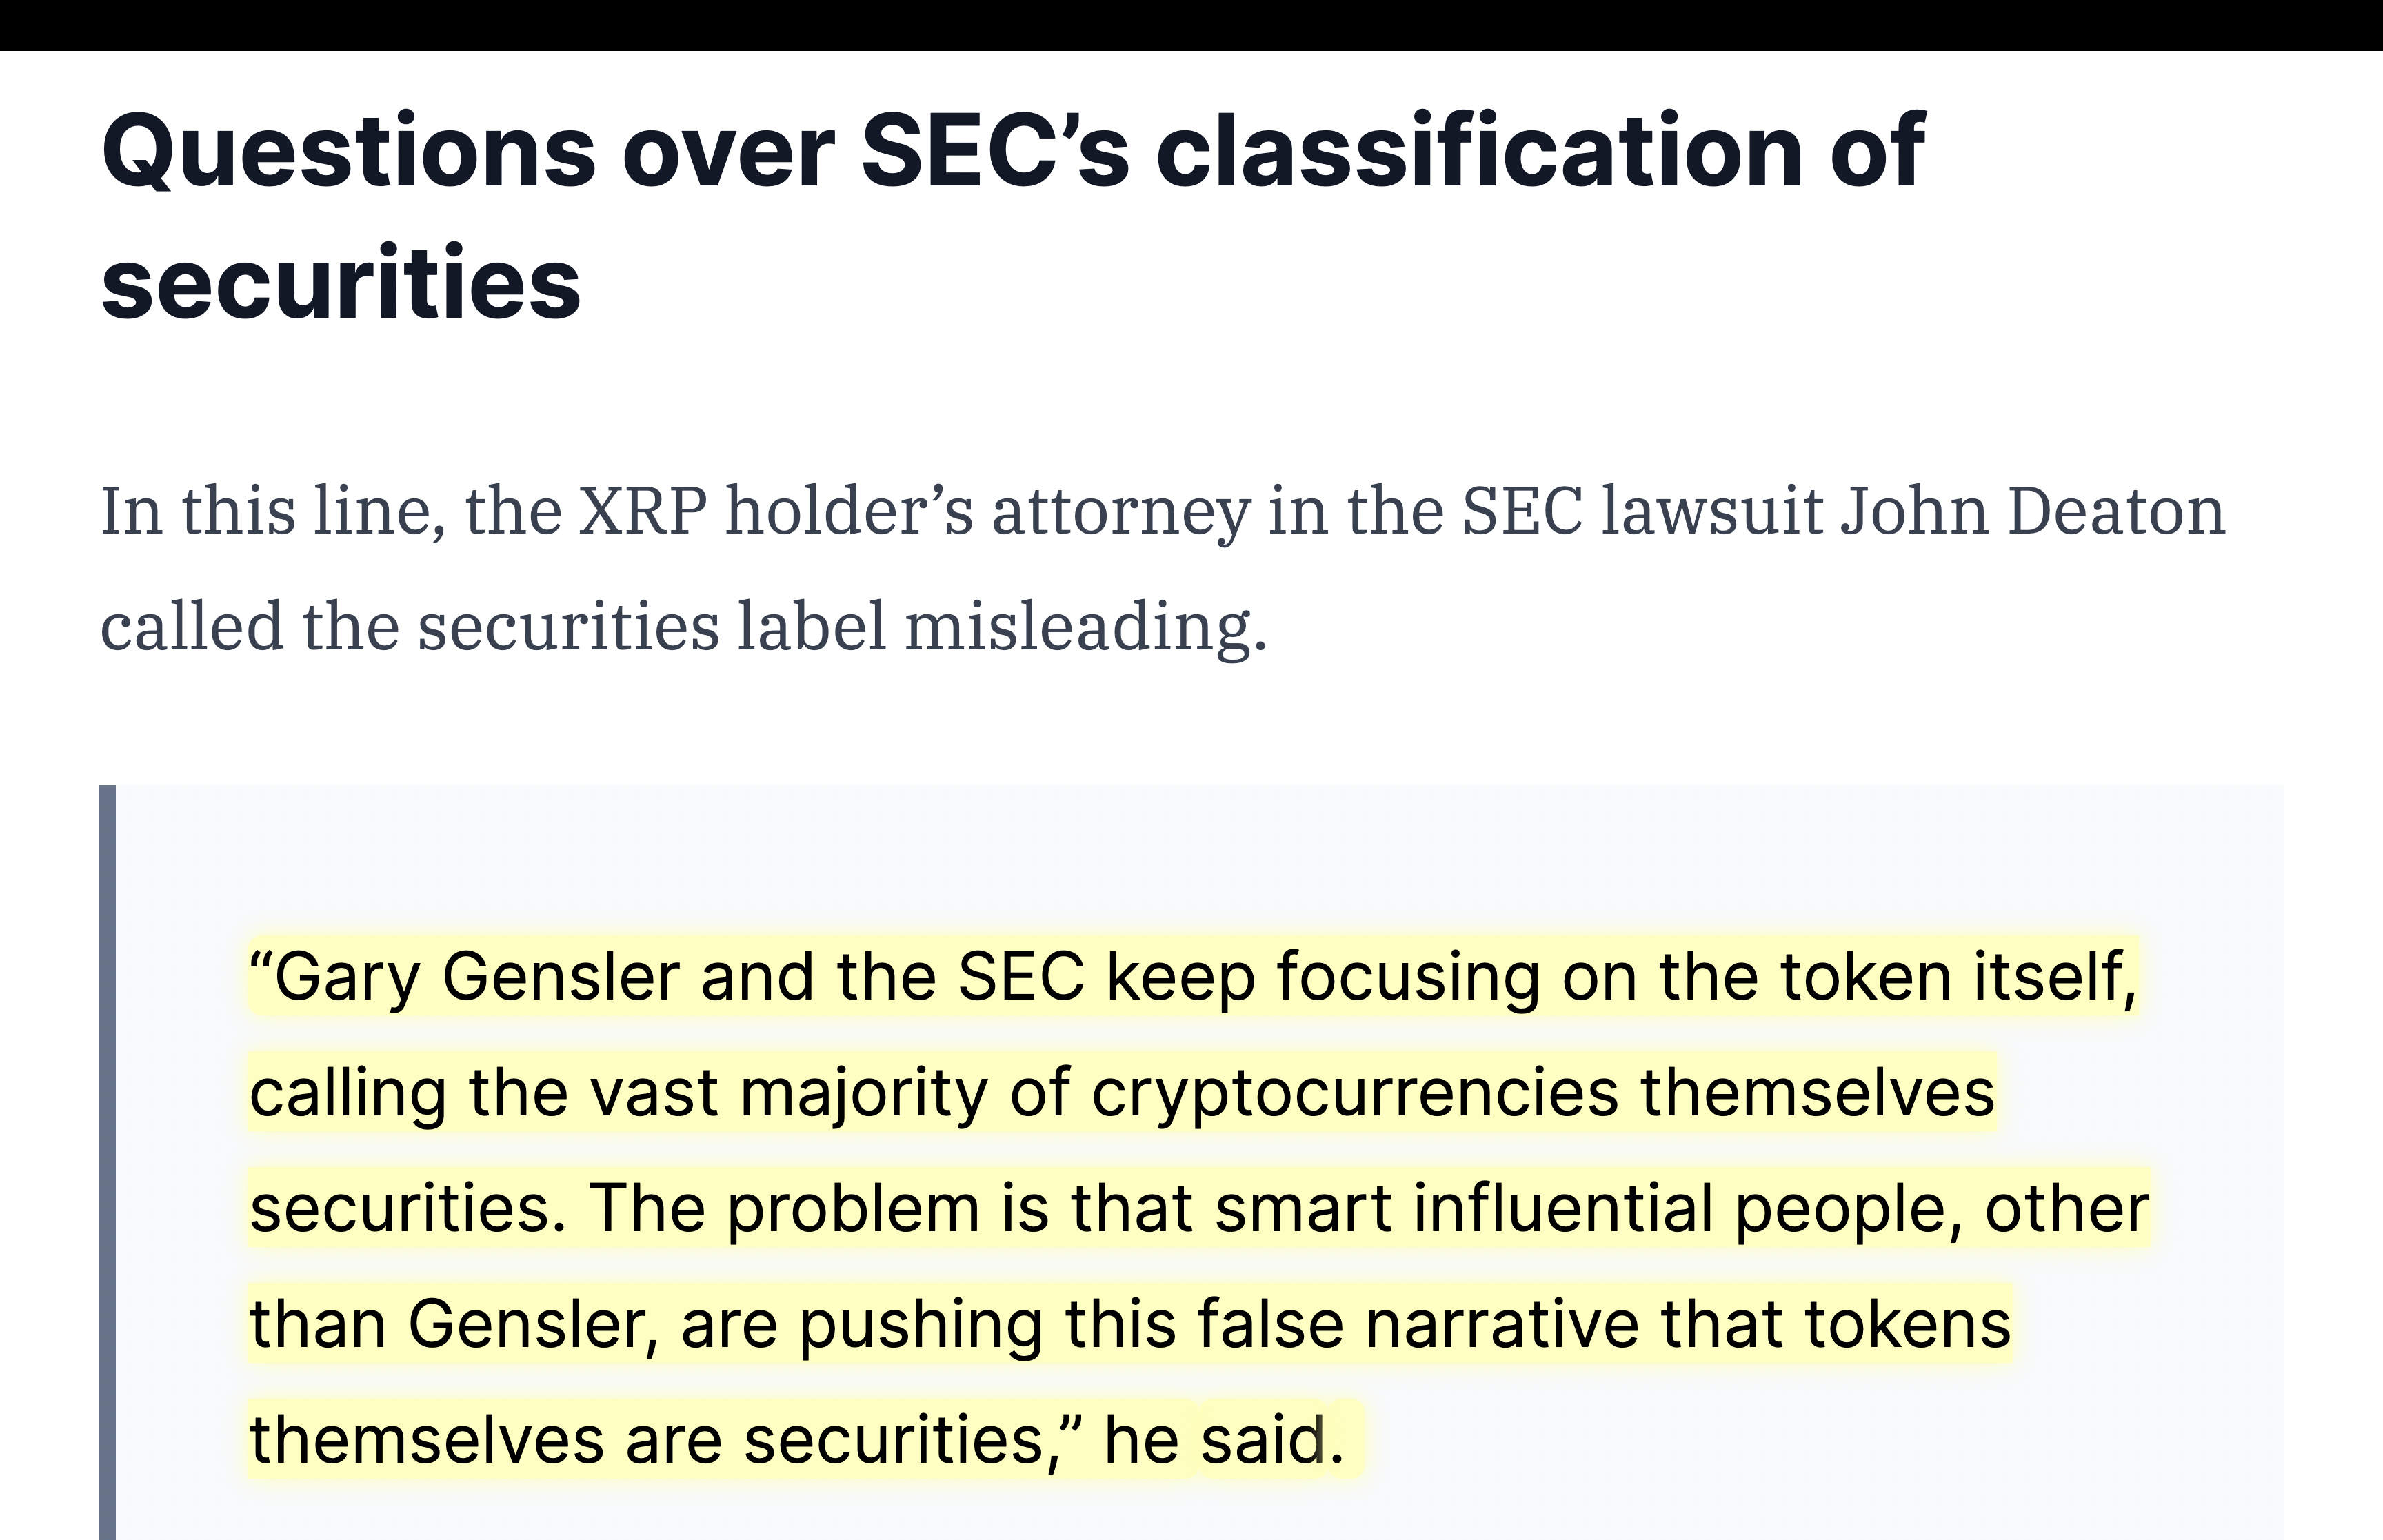Click the black bar at the page top
Screen dimensions: 2383x1540
click(1191, 25)
